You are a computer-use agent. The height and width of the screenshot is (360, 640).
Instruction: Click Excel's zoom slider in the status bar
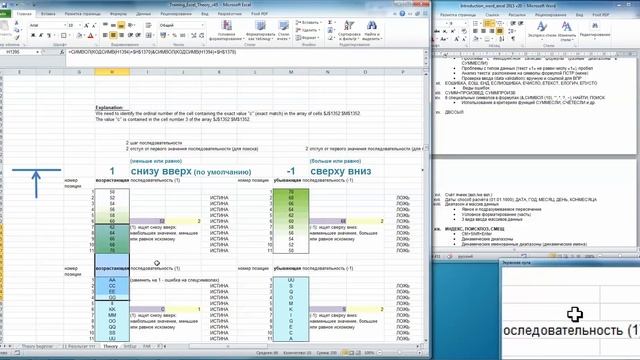pyautogui.click(x=399, y=353)
